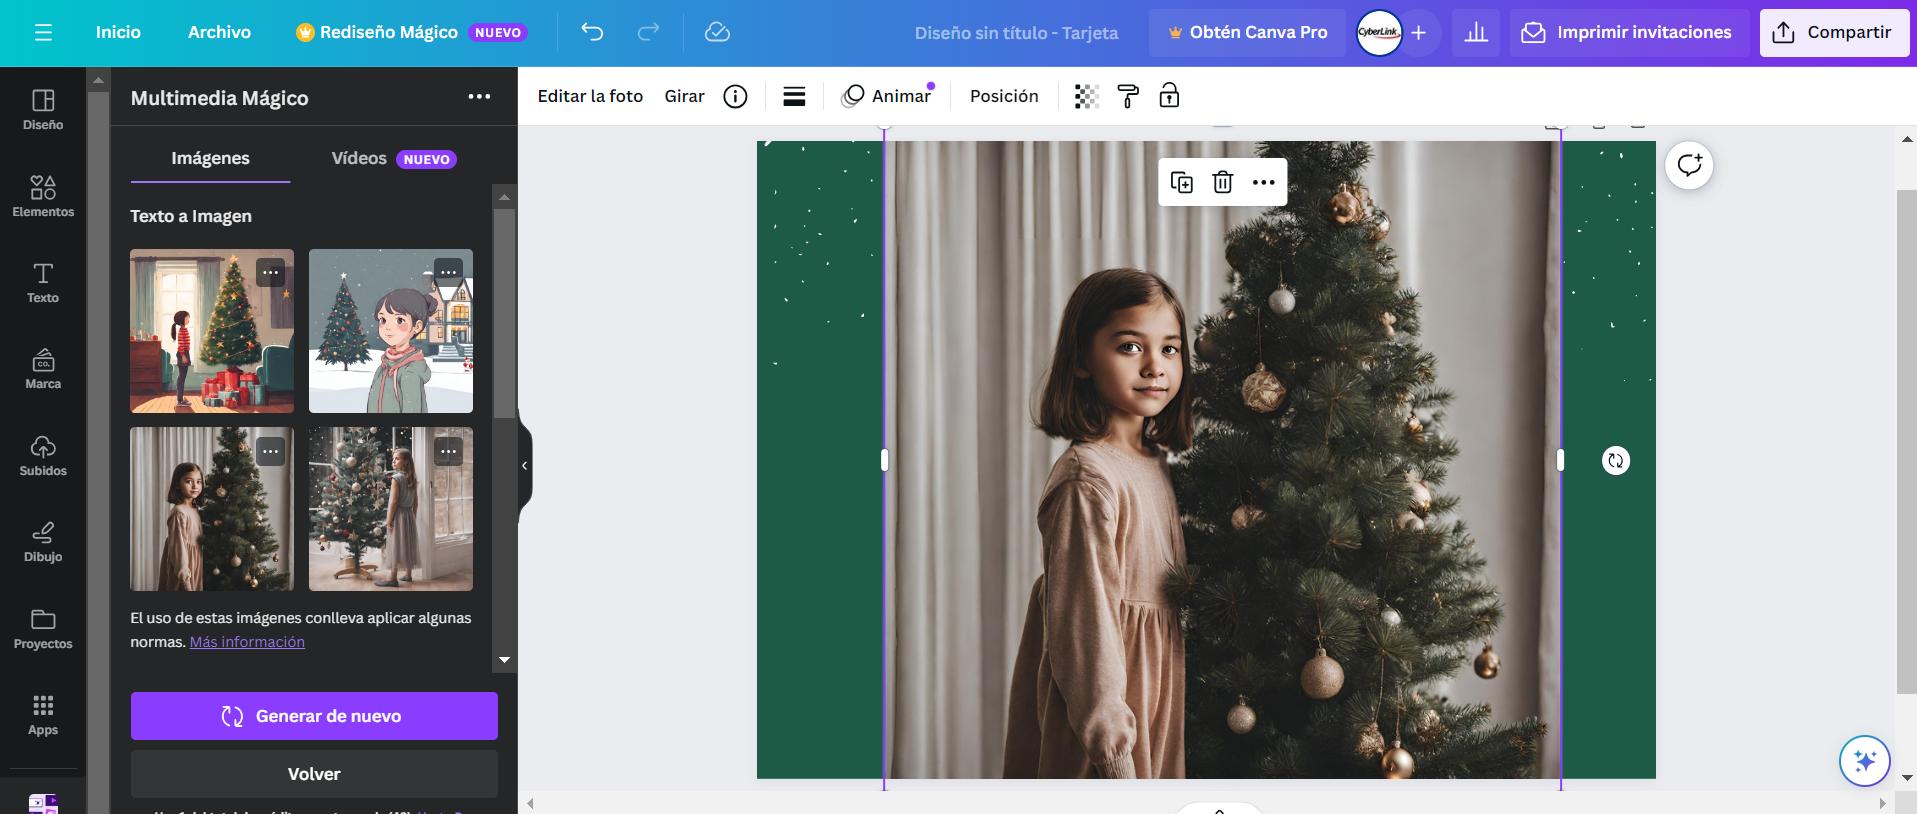The image size is (1917, 814).
Task: Open Multimedia Mágico panel more options
Action: tap(479, 97)
